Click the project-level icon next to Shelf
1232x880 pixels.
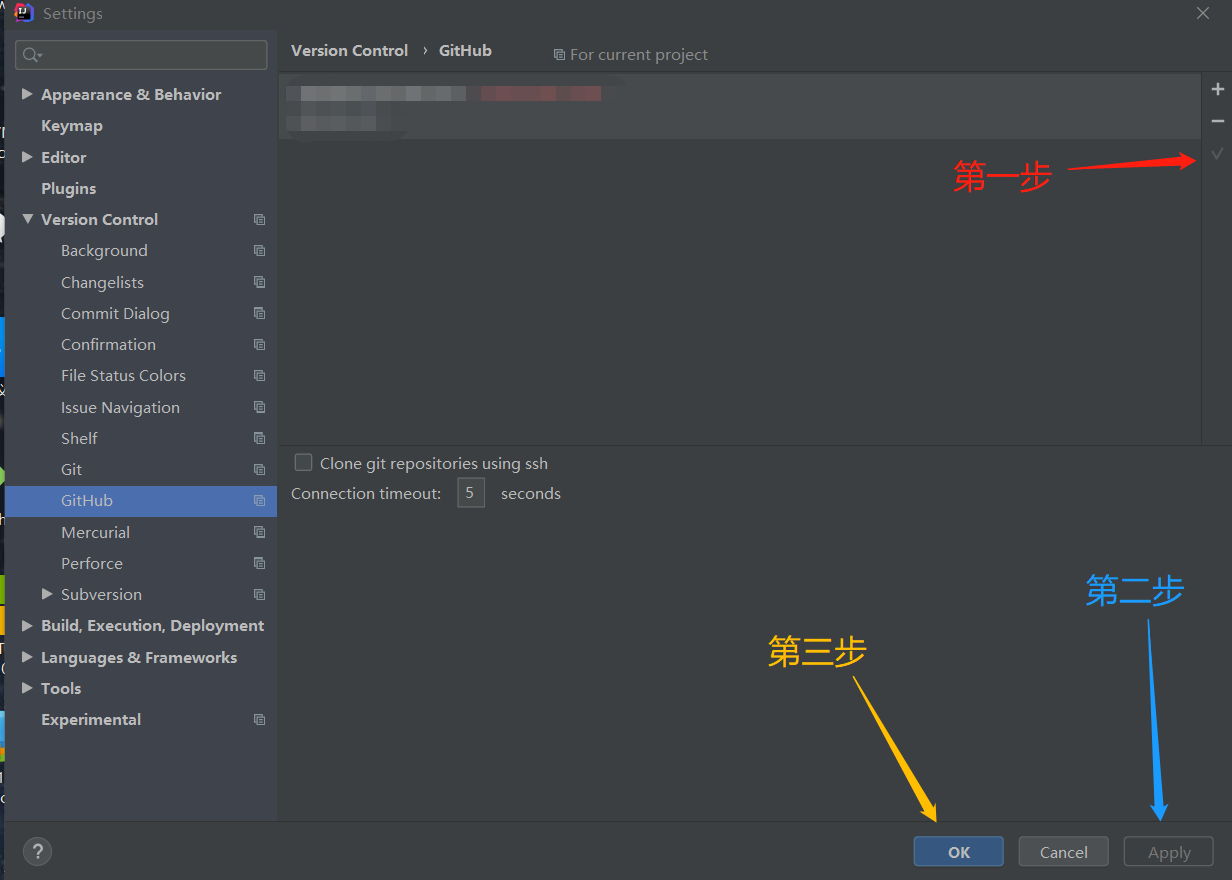[260, 438]
